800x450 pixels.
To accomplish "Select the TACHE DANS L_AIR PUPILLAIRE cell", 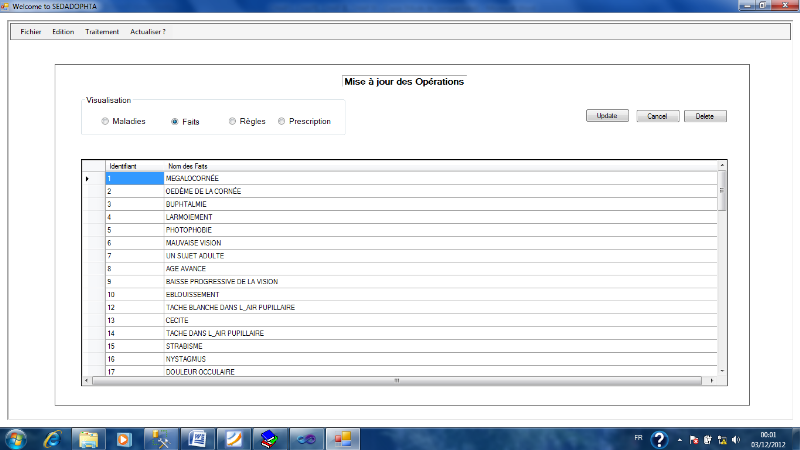I will tap(441, 334).
